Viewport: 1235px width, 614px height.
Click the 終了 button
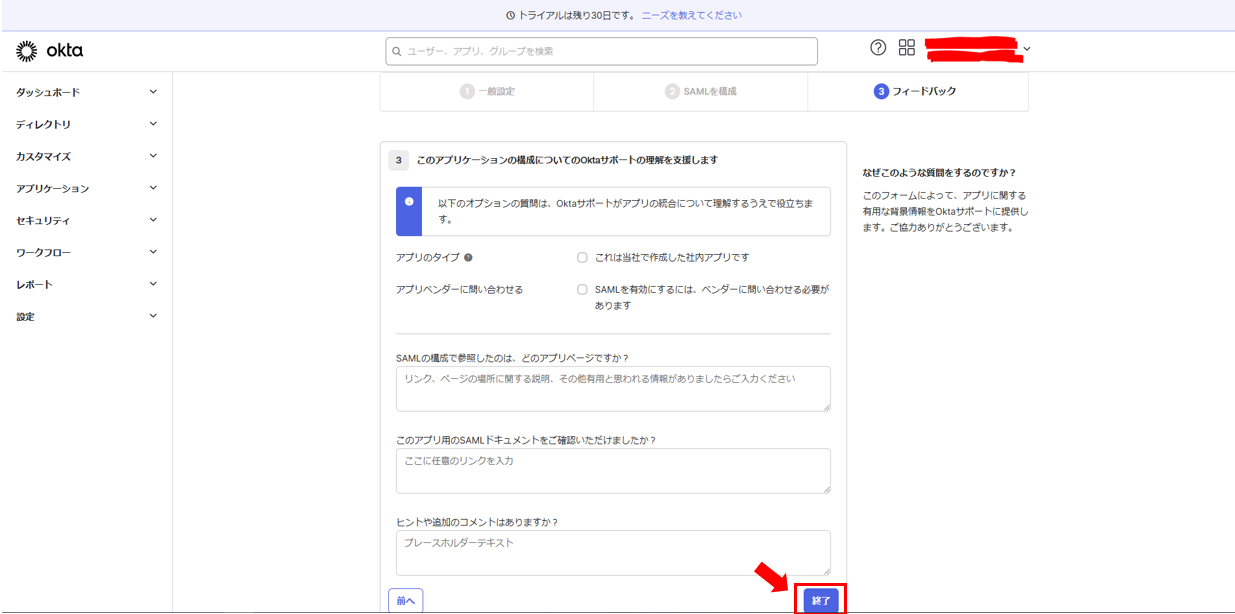[x=821, y=600]
